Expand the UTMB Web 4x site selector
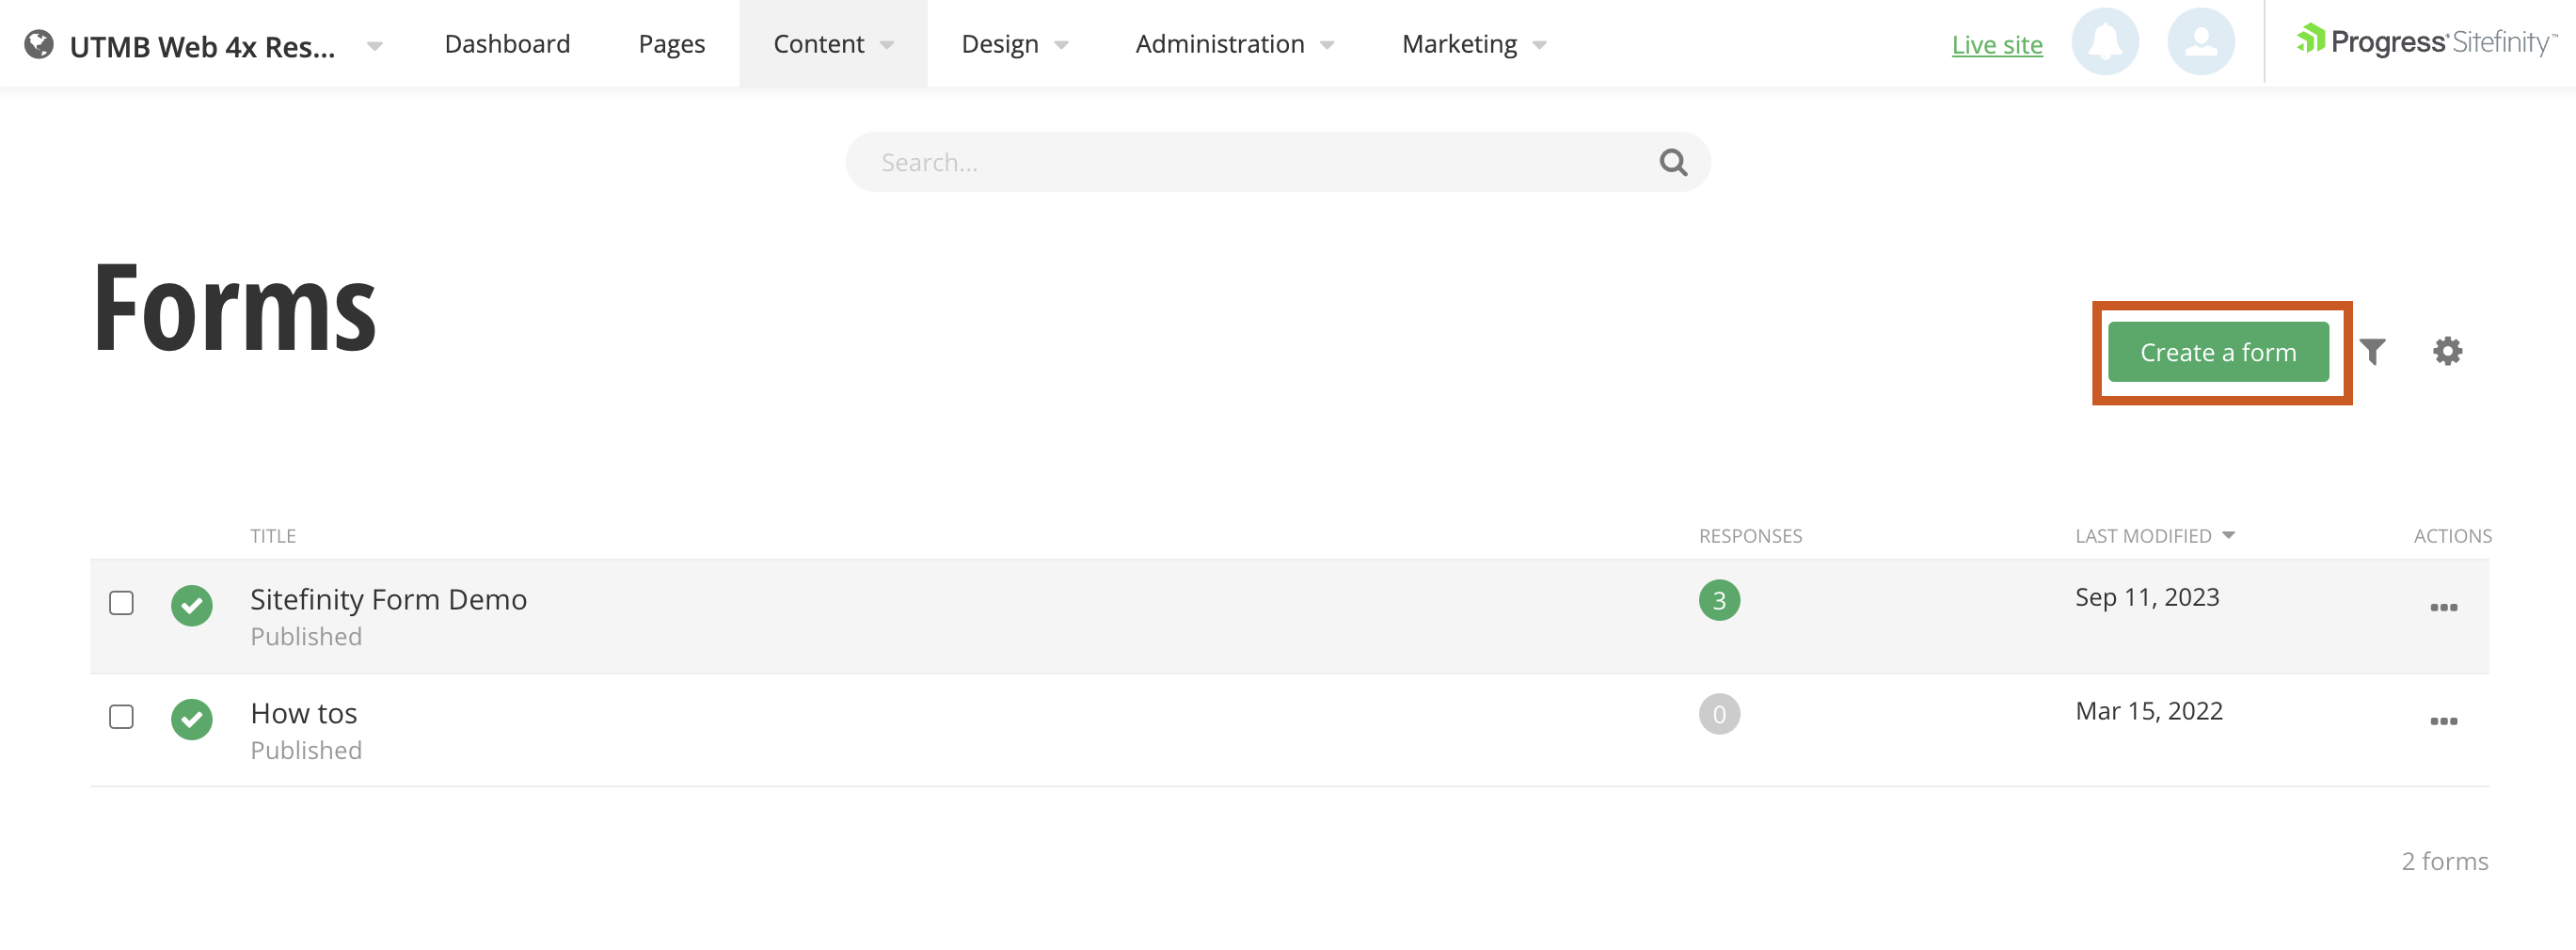2576x950 pixels. click(374, 46)
